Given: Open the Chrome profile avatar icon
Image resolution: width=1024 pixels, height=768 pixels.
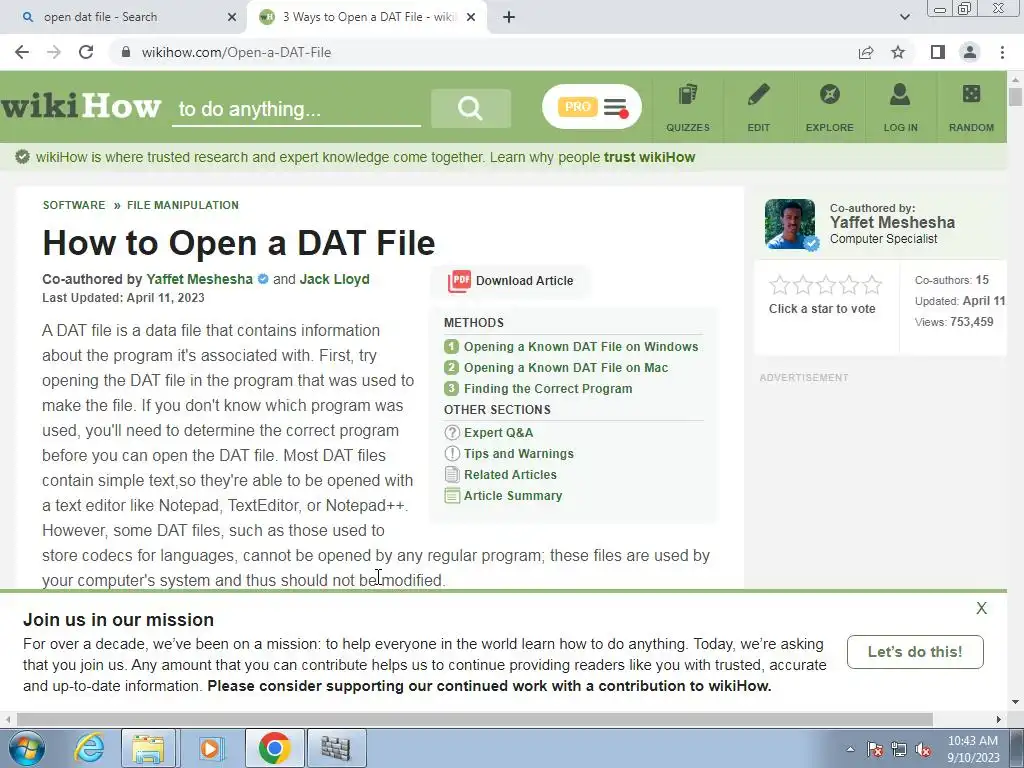Looking at the screenshot, I should coord(970,52).
